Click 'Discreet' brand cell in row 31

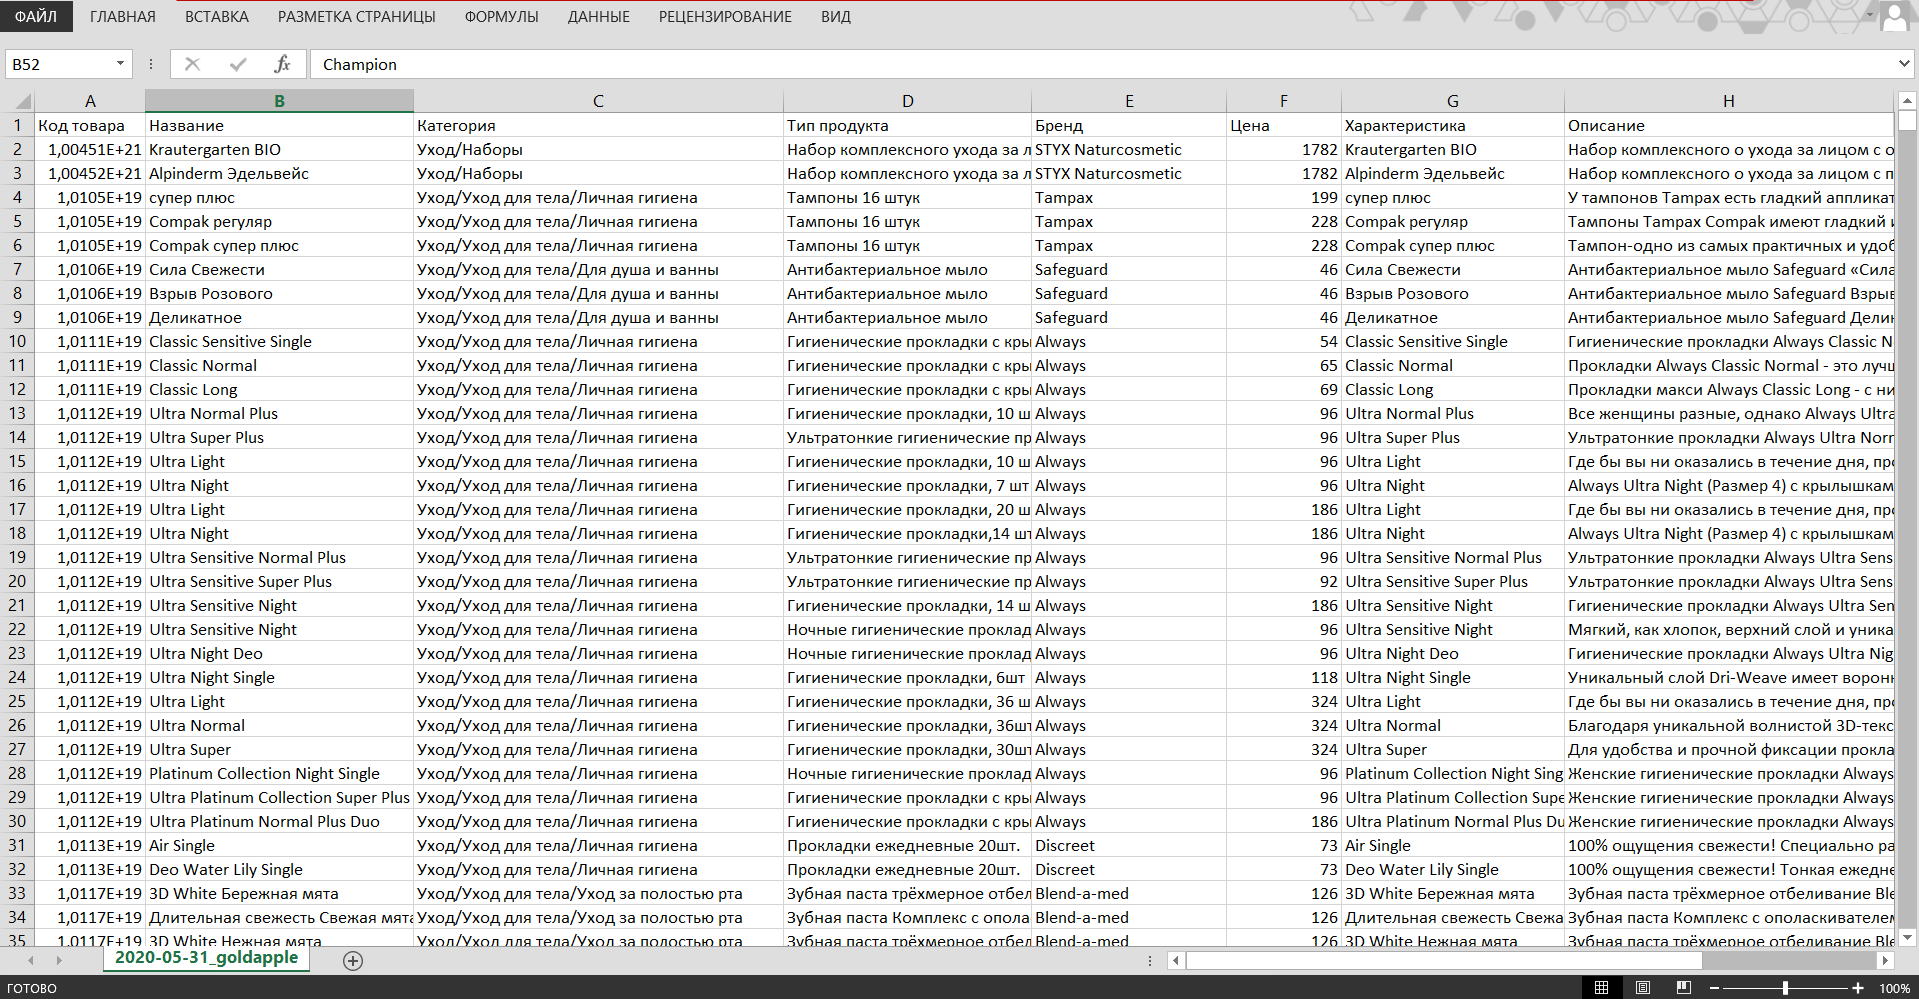point(1129,845)
